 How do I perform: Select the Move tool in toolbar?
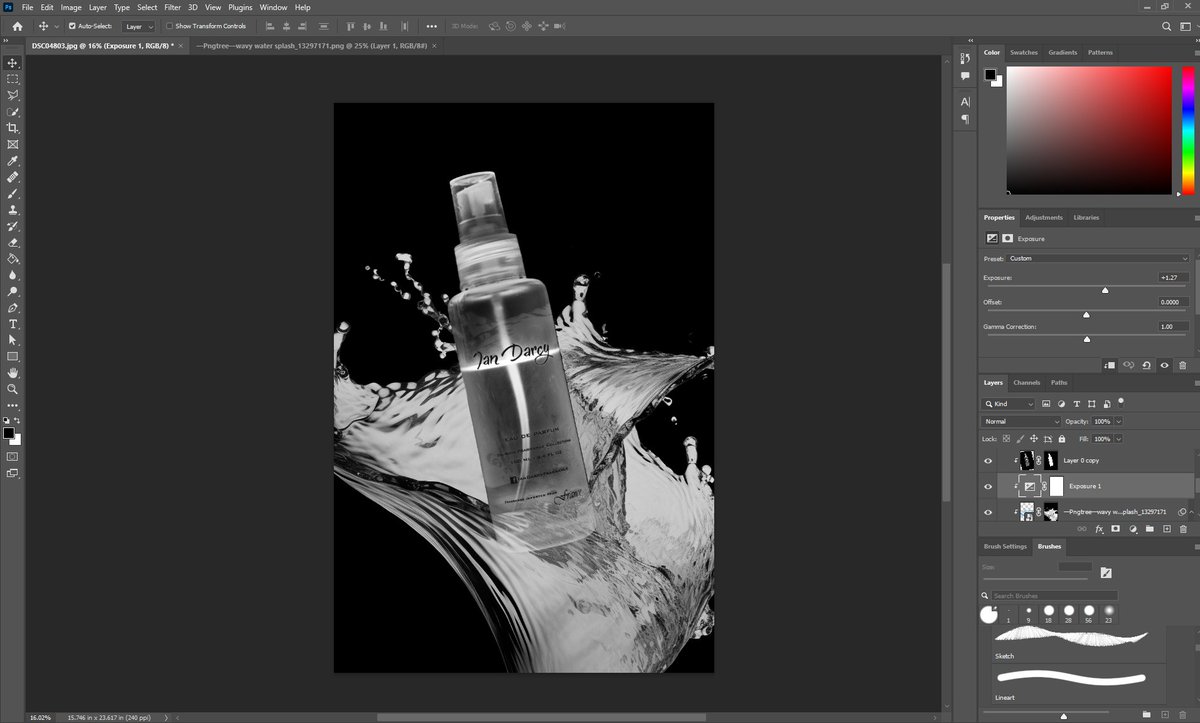coord(13,63)
